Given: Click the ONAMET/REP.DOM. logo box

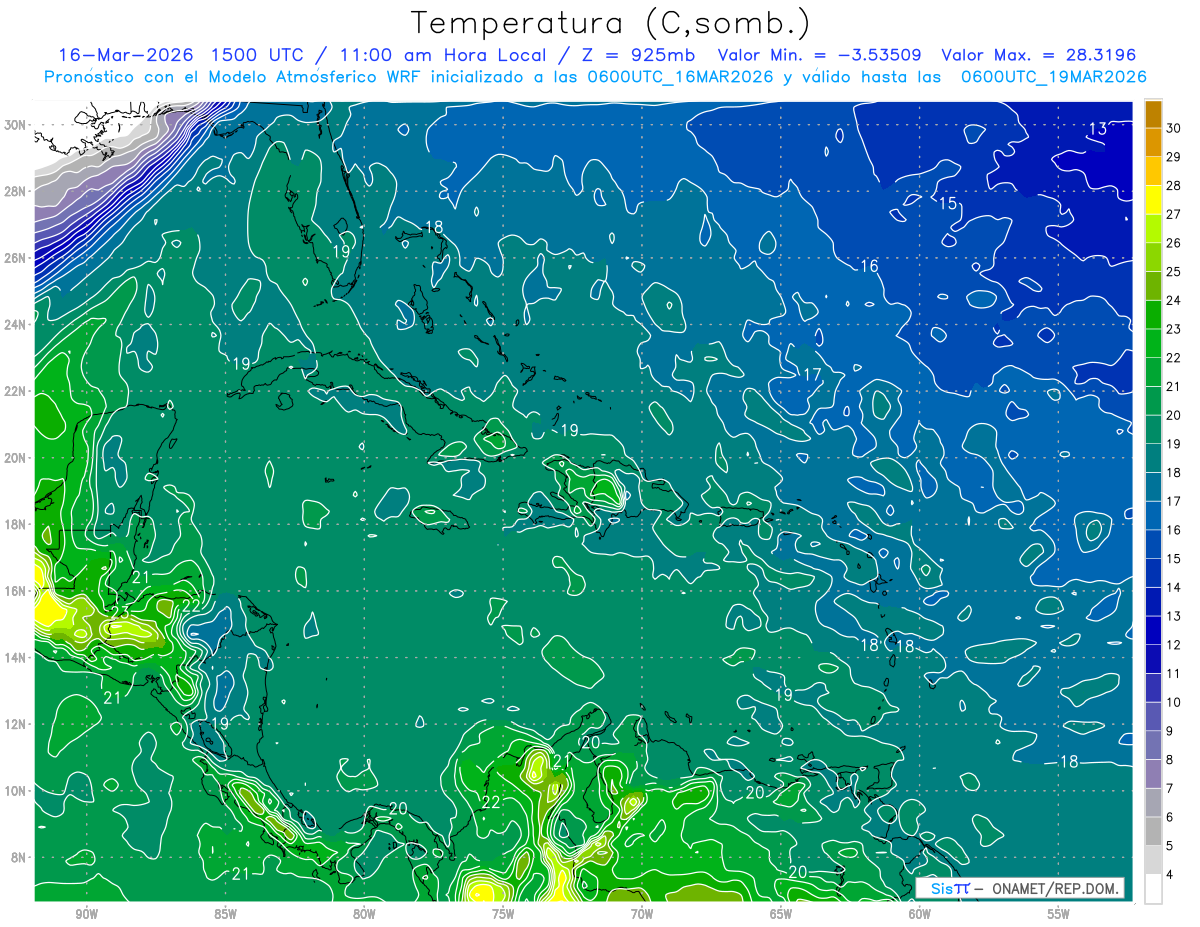Looking at the screenshot, I should click(x=1019, y=888).
